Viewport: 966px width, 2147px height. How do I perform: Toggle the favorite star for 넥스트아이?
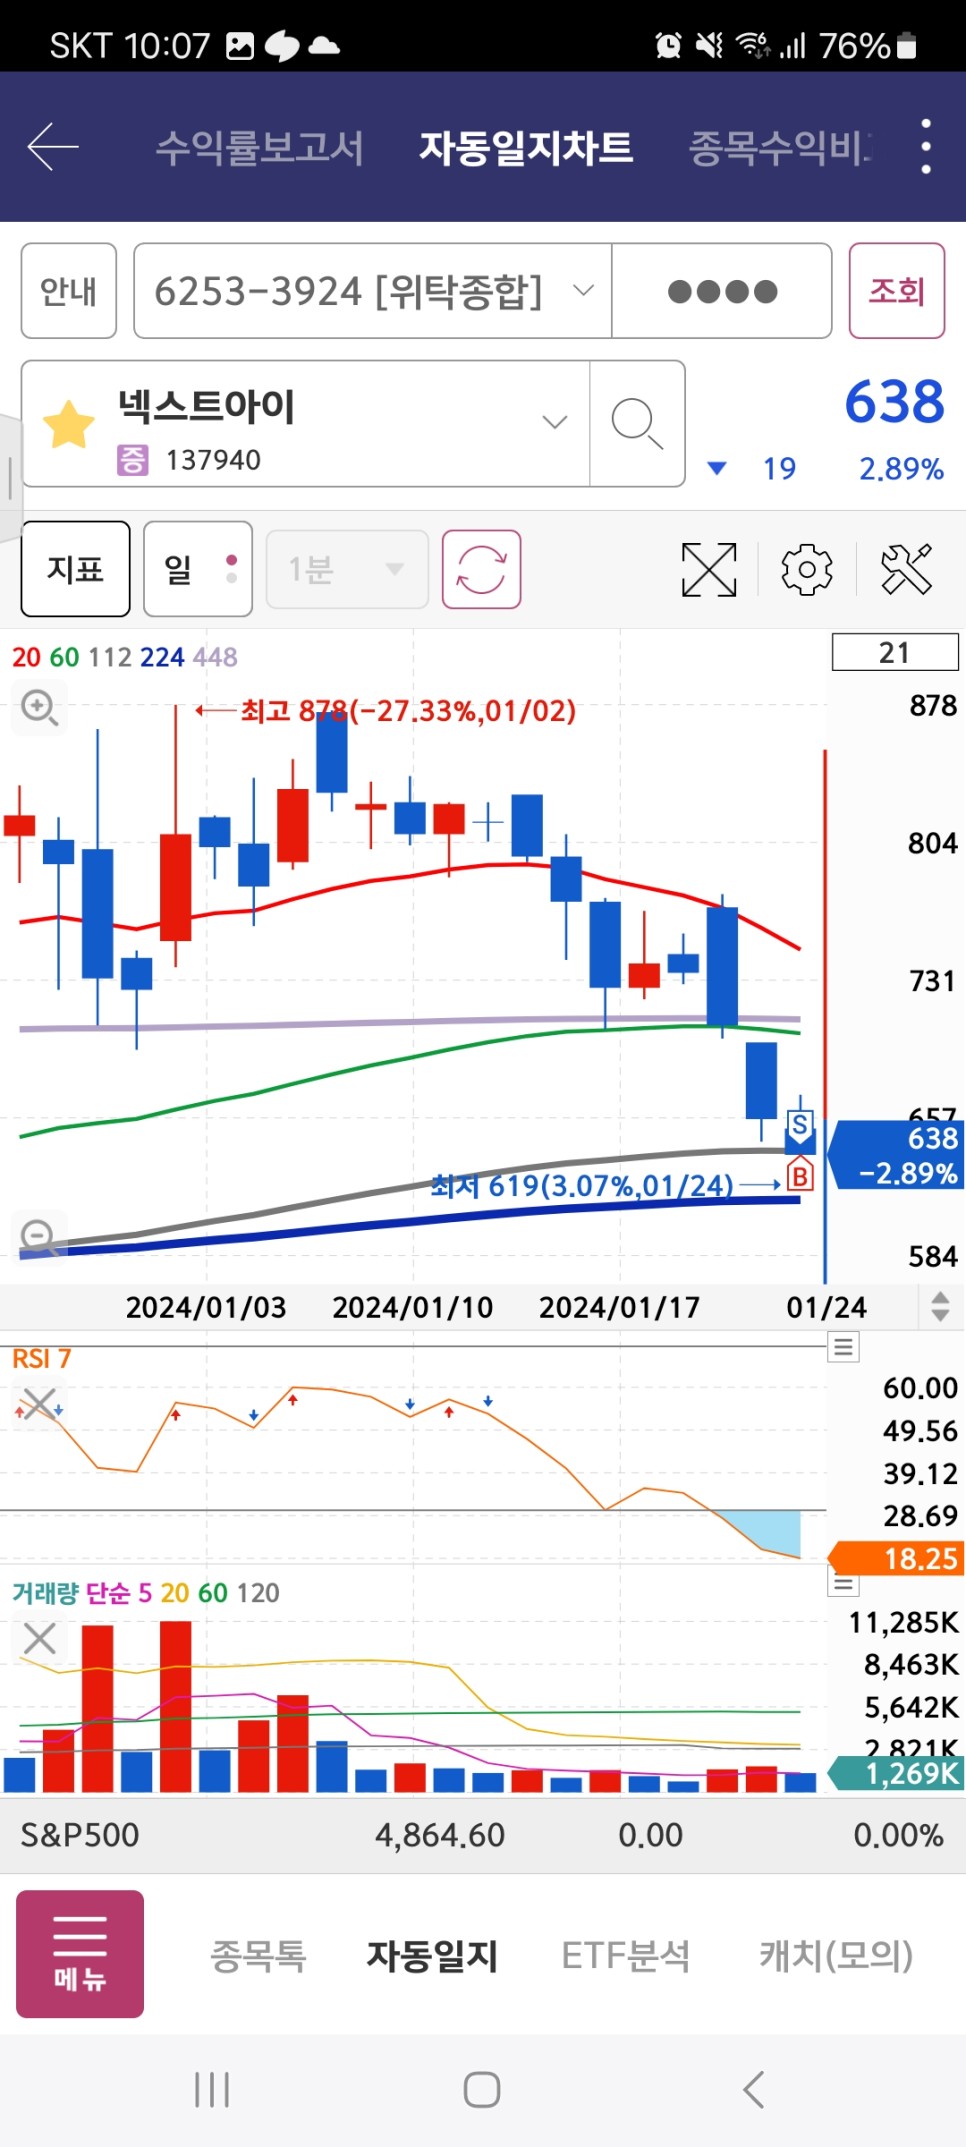click(x=69, y=425)
